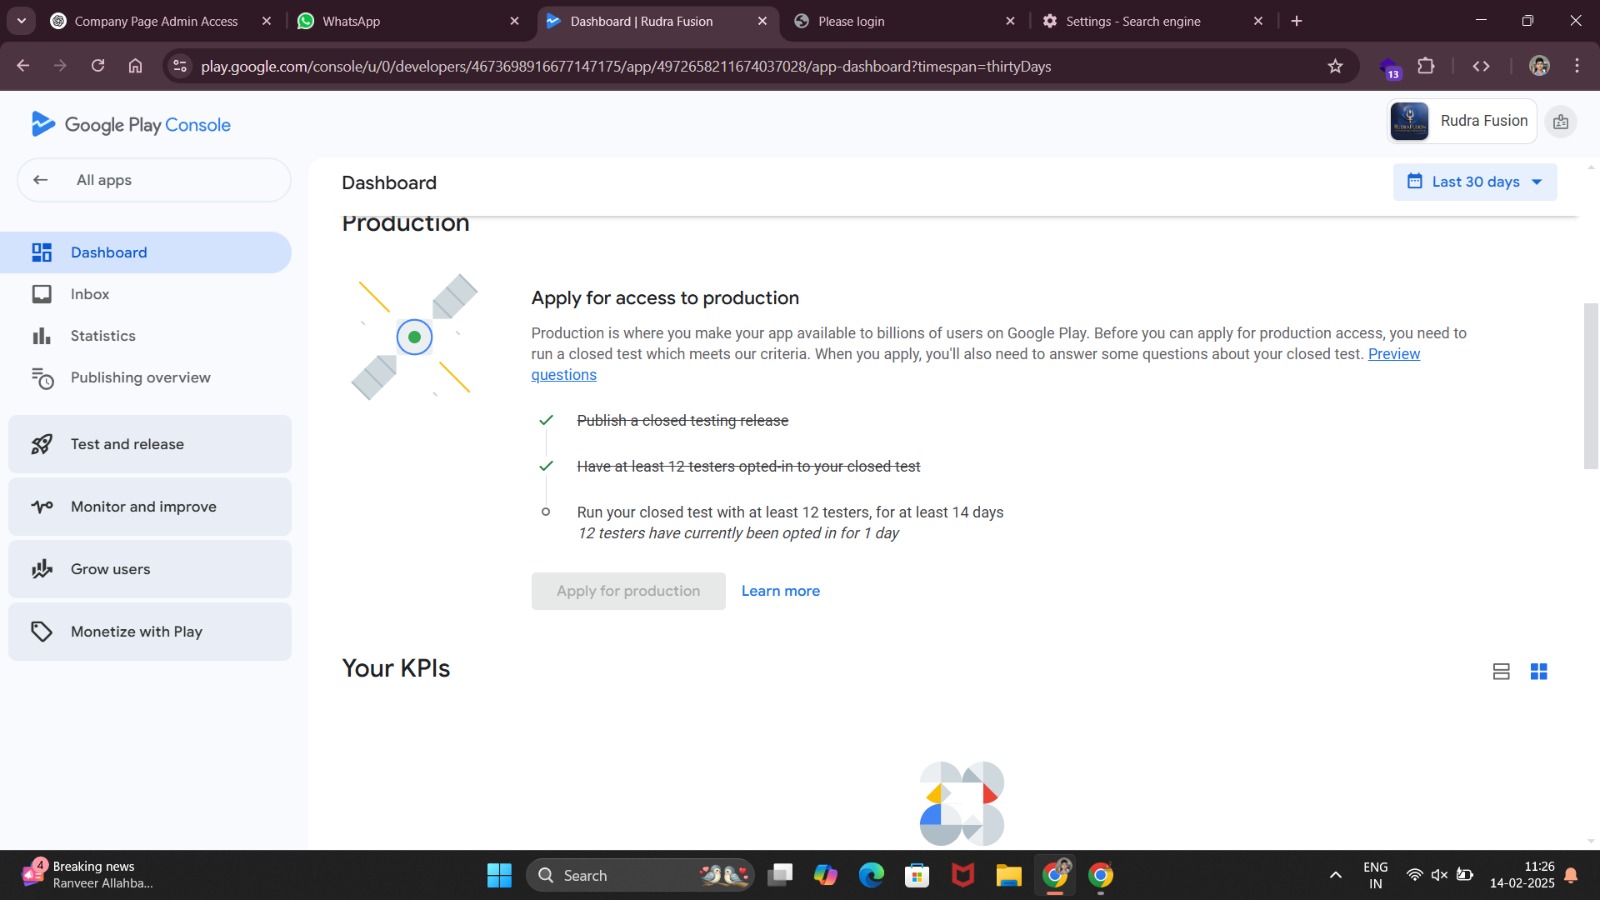
Task: Click the Rudra Fusion app icon thumbnail
Action: pos(1410,121)
